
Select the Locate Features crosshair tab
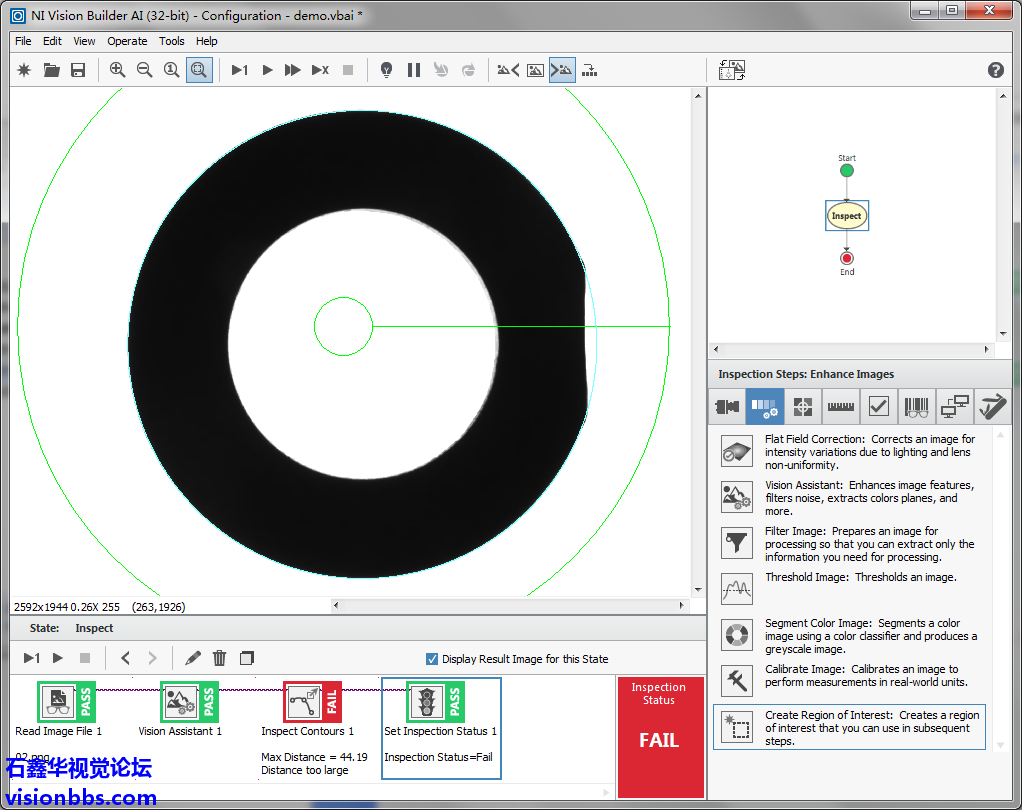point(802,407)
